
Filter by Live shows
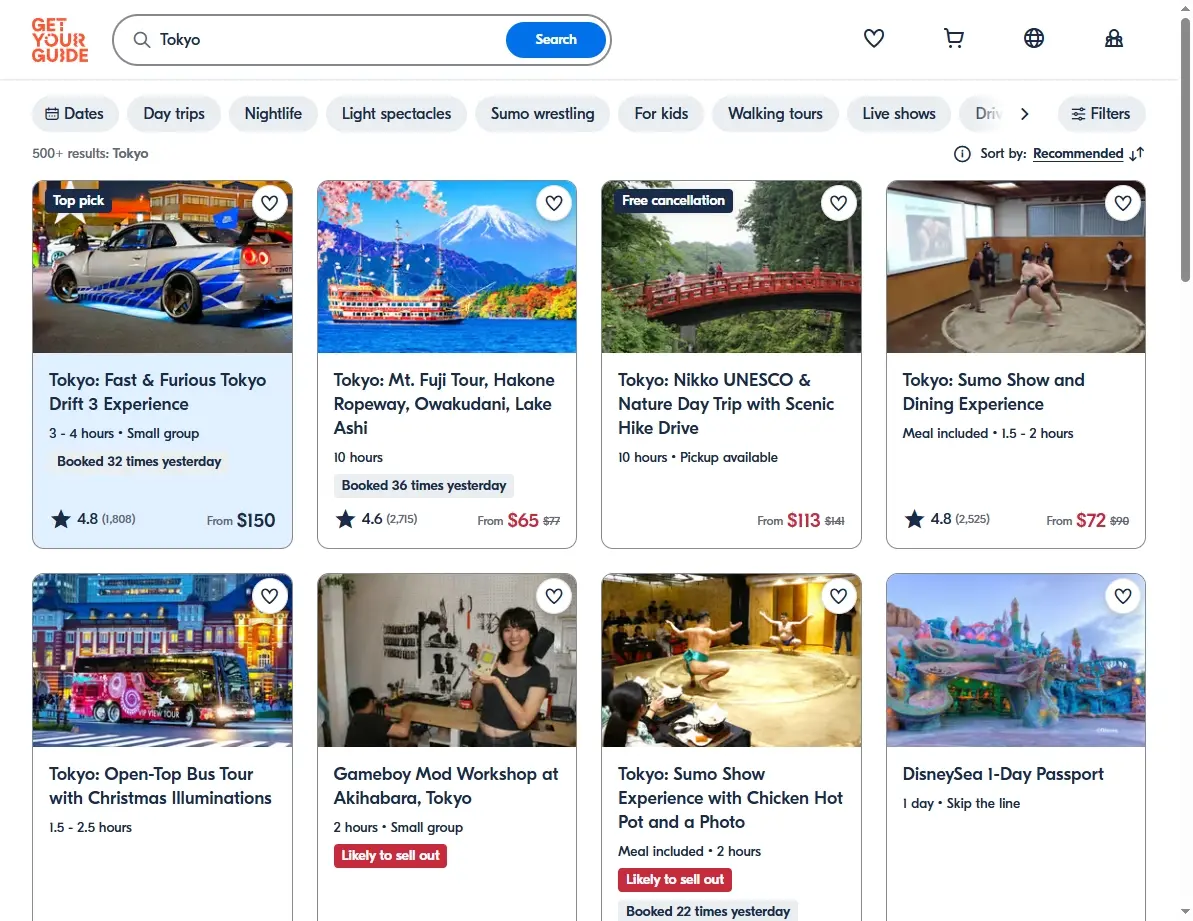pyautogui.click(x=899, y=113)
